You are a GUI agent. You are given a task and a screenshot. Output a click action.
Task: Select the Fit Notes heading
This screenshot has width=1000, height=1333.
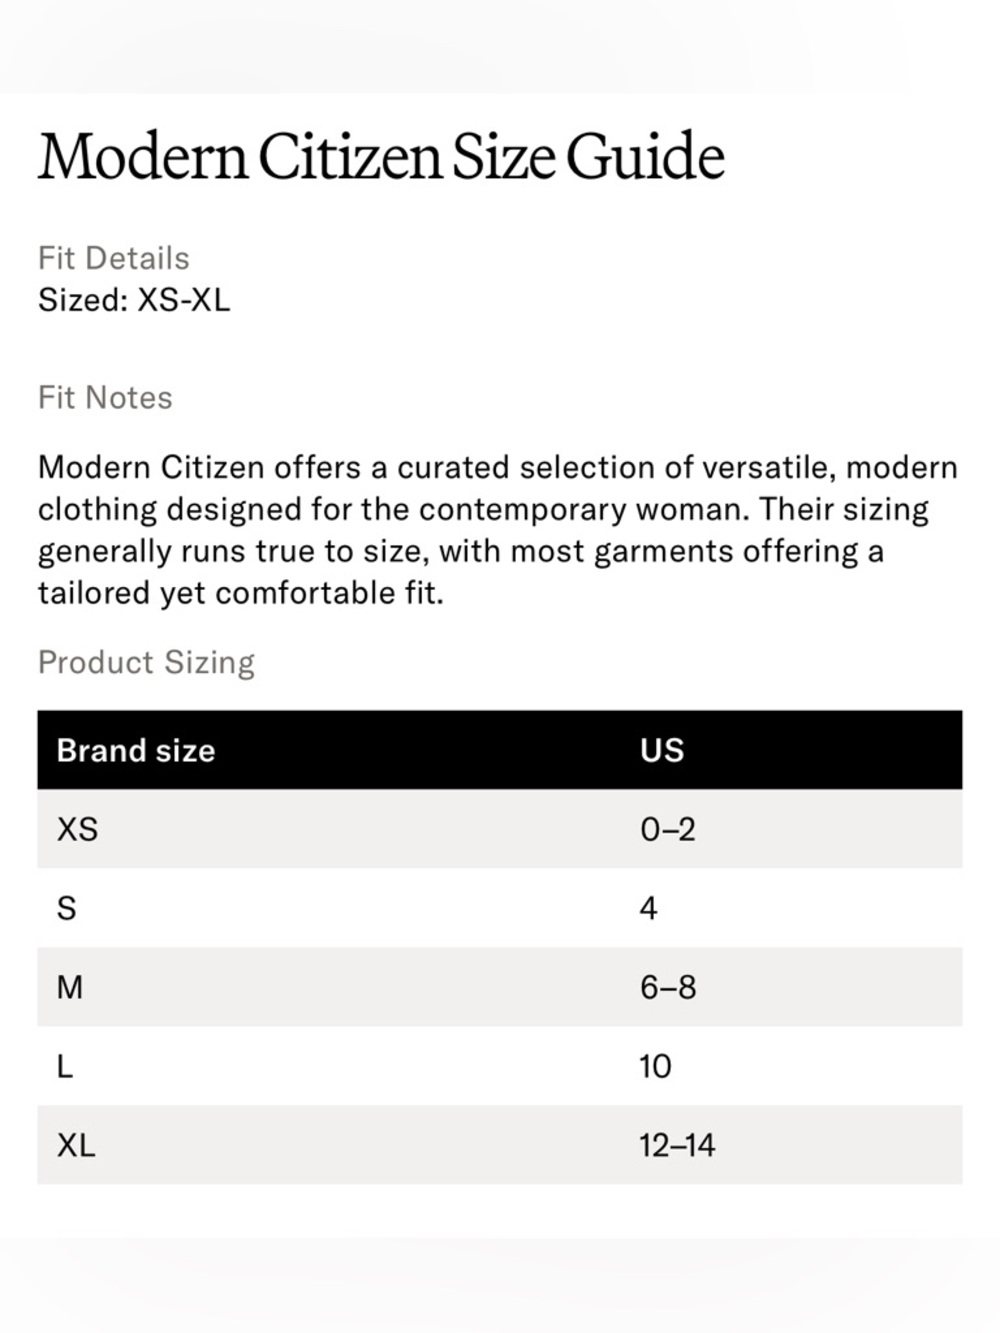tap(105, 398)
